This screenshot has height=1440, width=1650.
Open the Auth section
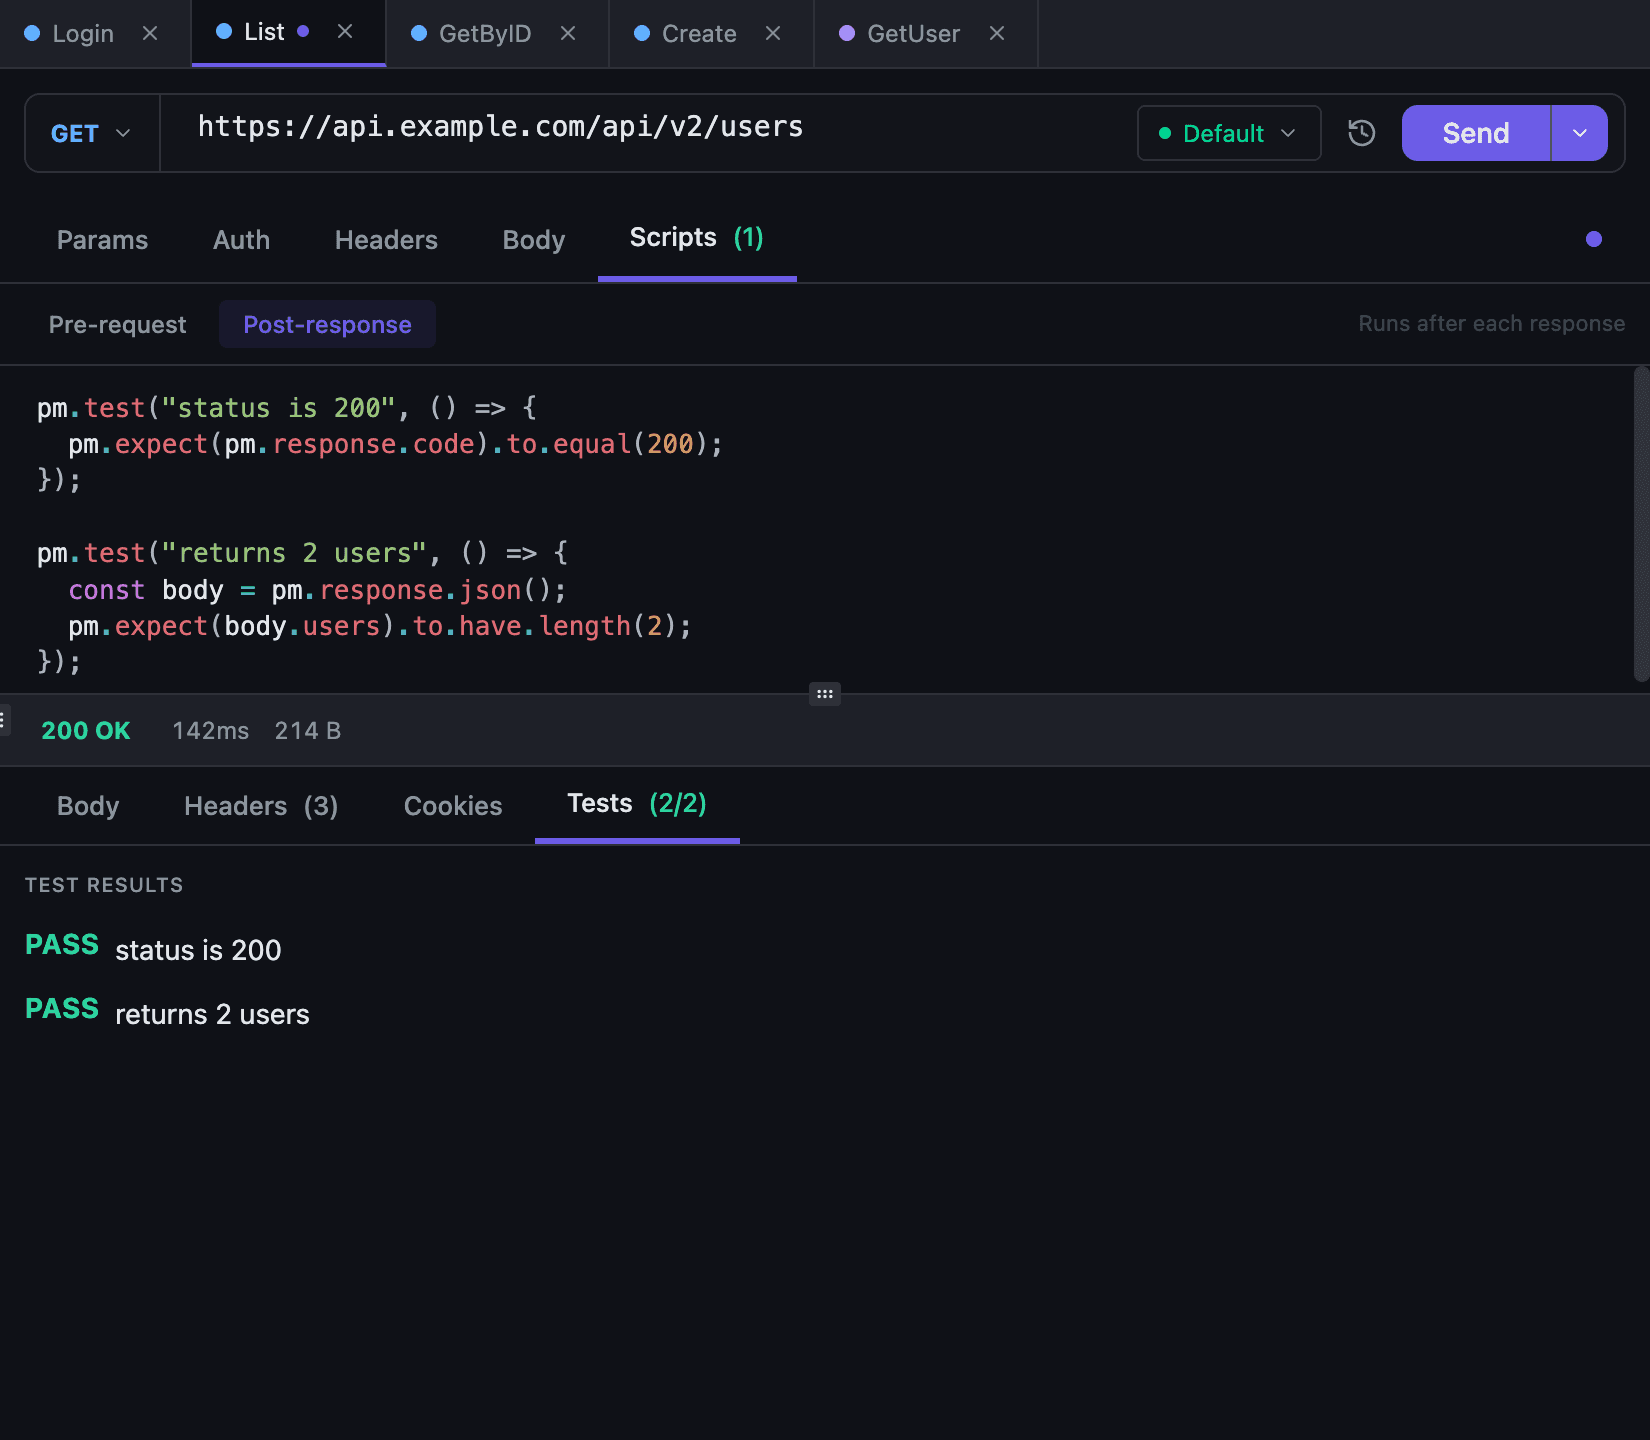pyautogui.click(x=241, y=240)
